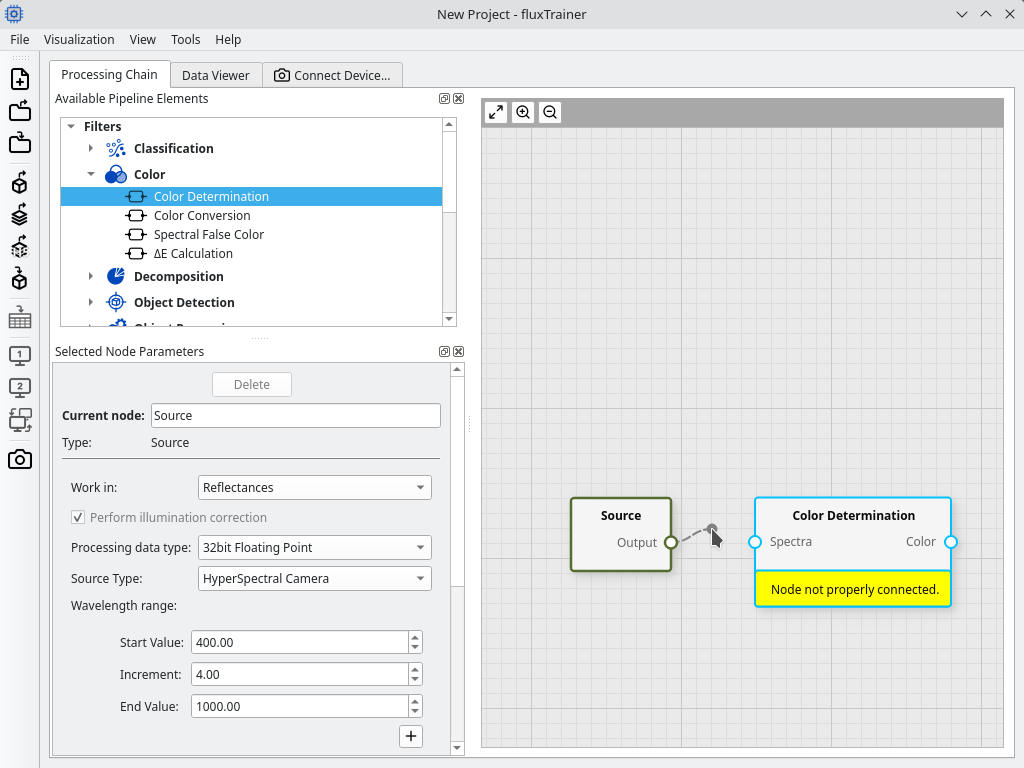Close the Available Pipeline Elements panel
1024x768 pixels.
pos(458,99)
